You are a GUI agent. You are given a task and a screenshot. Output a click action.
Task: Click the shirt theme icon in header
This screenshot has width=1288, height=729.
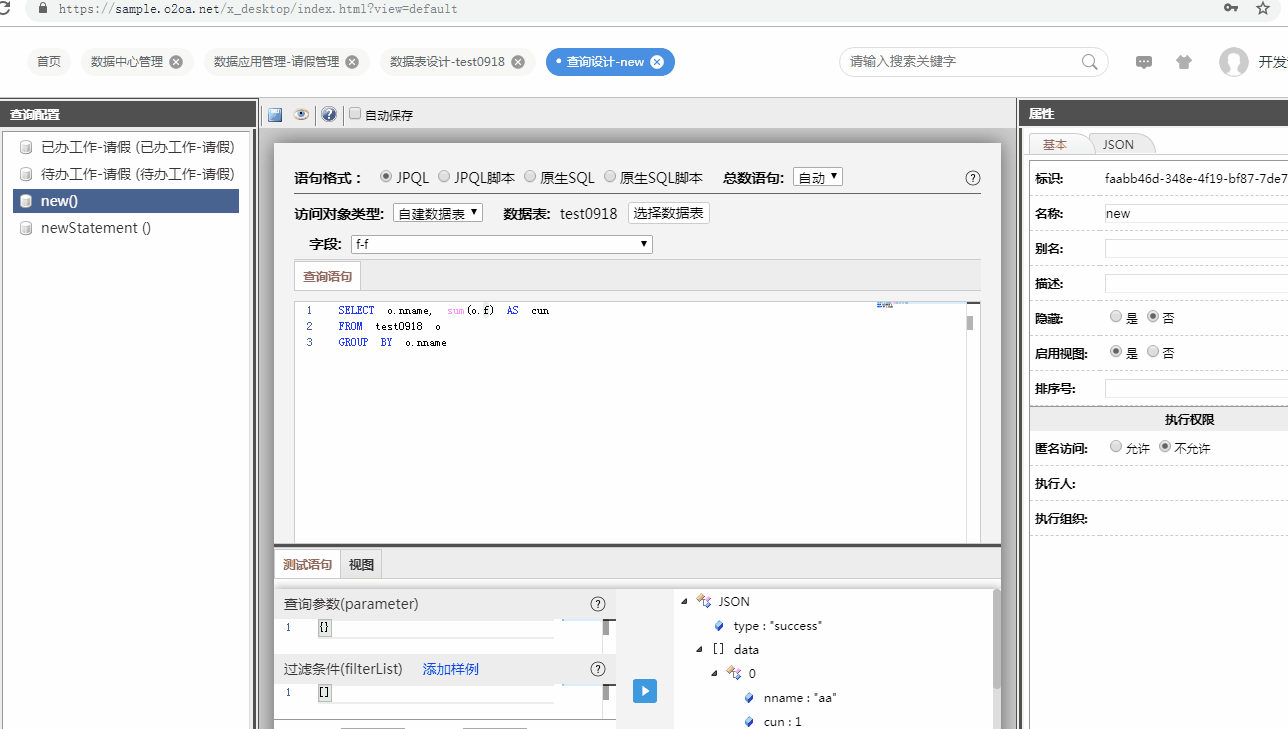click(1184, 62)
